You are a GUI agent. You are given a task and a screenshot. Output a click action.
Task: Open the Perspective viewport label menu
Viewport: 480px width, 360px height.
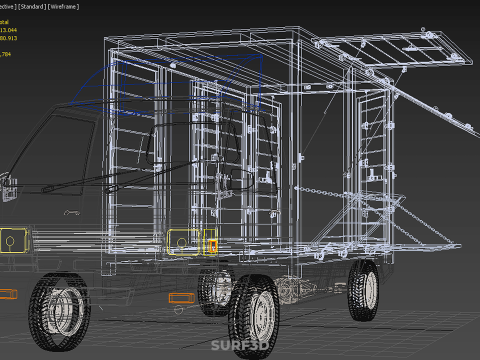click(8, 7)
